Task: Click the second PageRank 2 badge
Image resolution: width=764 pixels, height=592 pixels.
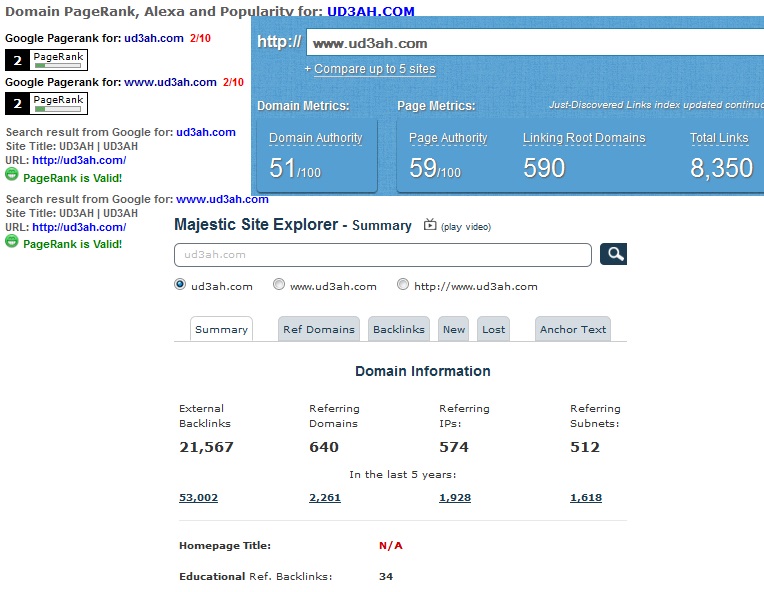Action: pyautogui.click(x=46, y=103)
